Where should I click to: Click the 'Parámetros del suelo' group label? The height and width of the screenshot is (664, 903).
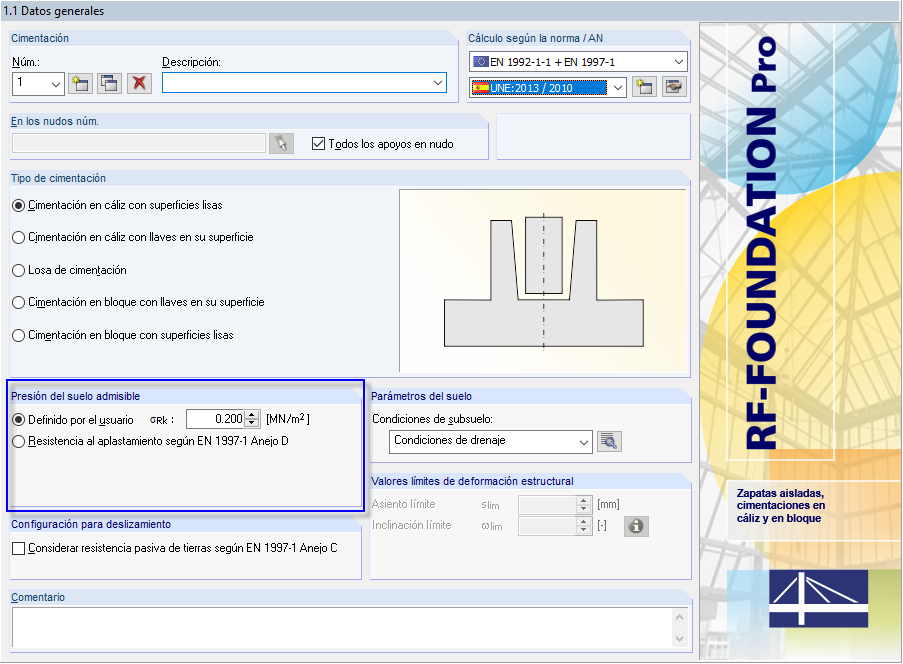pos(421,396)
